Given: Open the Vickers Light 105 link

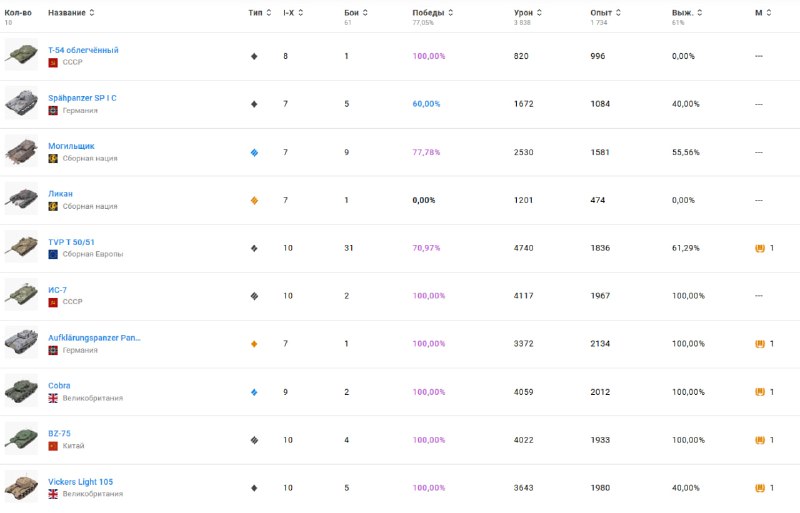Looking at the screenshot, I should pyautogui.click(x=80, y=482).
